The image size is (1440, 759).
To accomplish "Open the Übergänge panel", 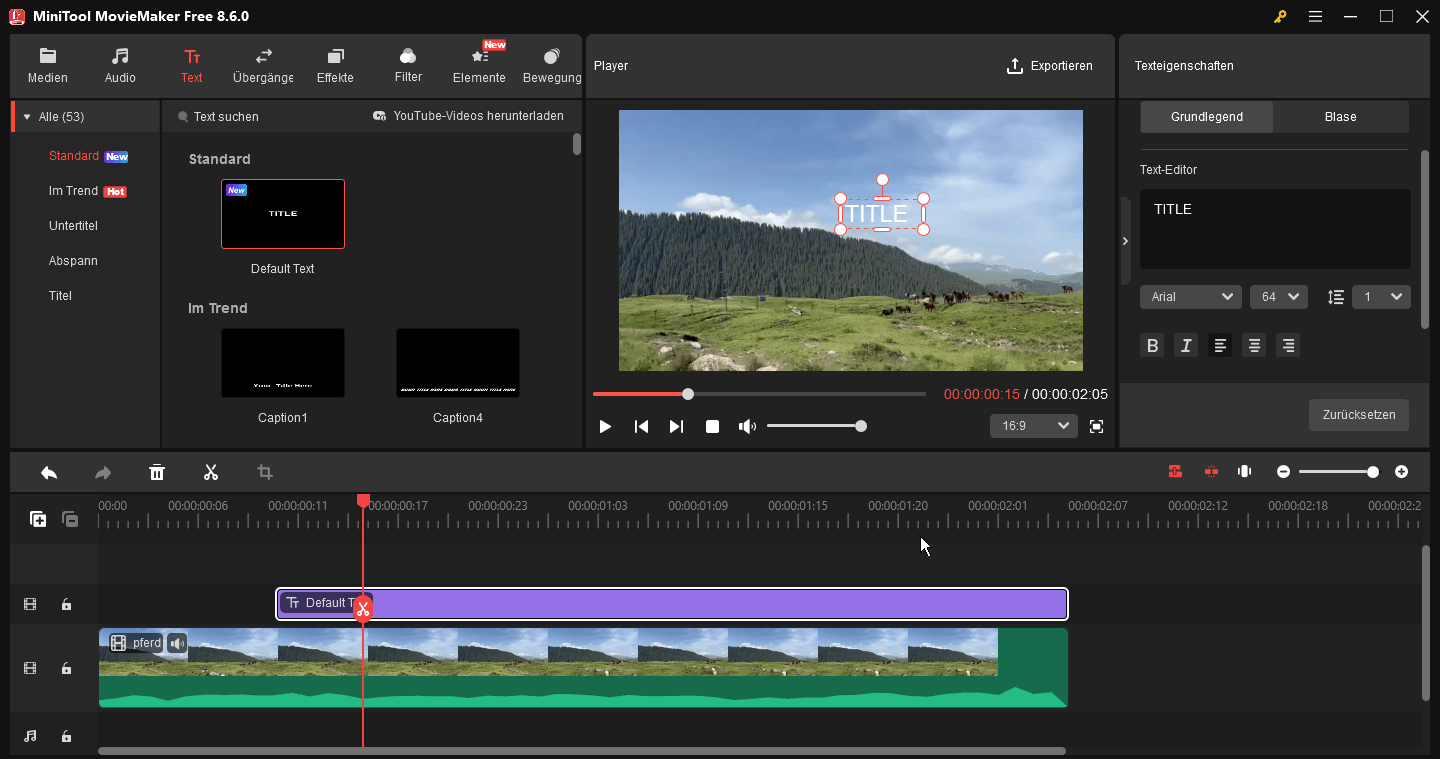I will [x=262, y=66].
